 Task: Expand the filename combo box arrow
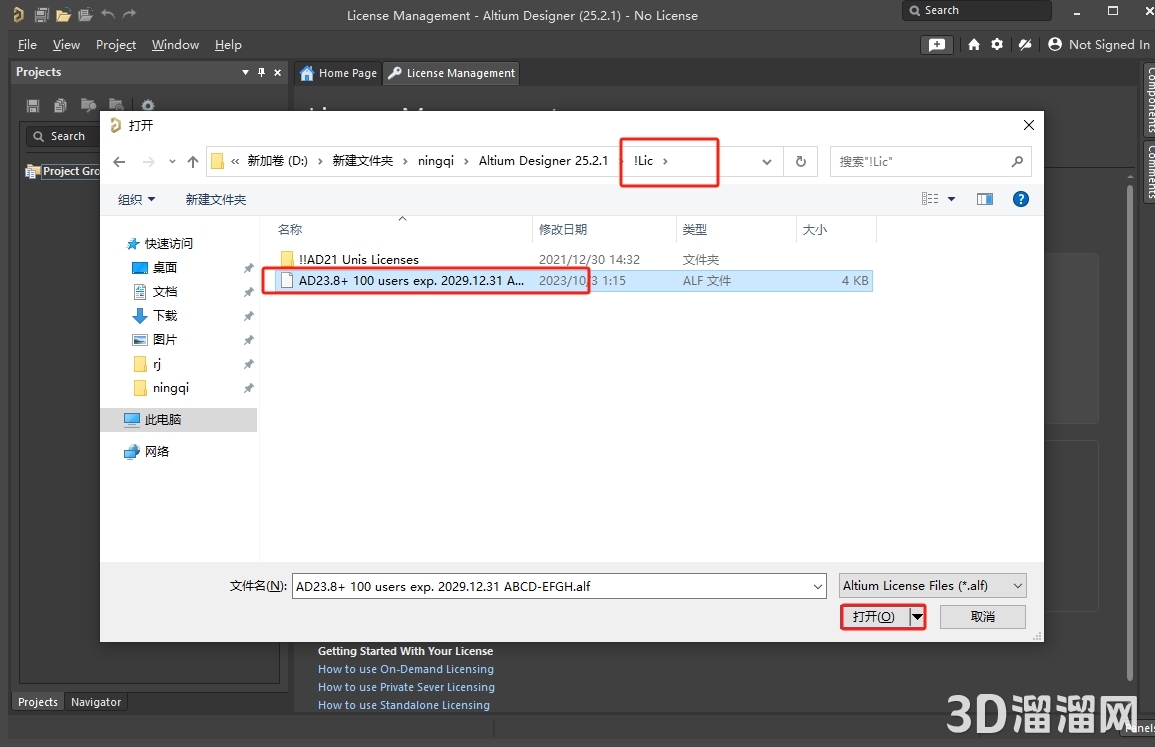[x=818, y=586]
